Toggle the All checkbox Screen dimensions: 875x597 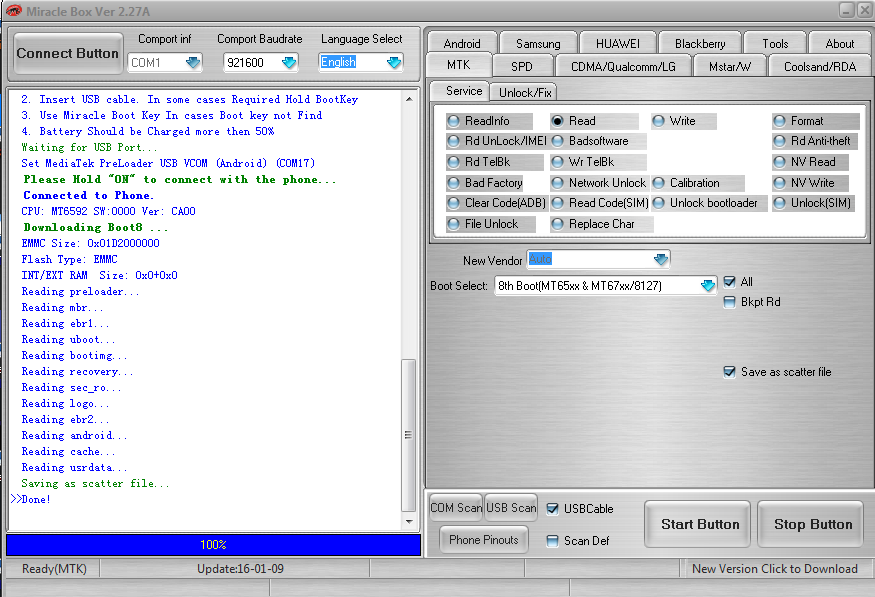coord(729,282)
